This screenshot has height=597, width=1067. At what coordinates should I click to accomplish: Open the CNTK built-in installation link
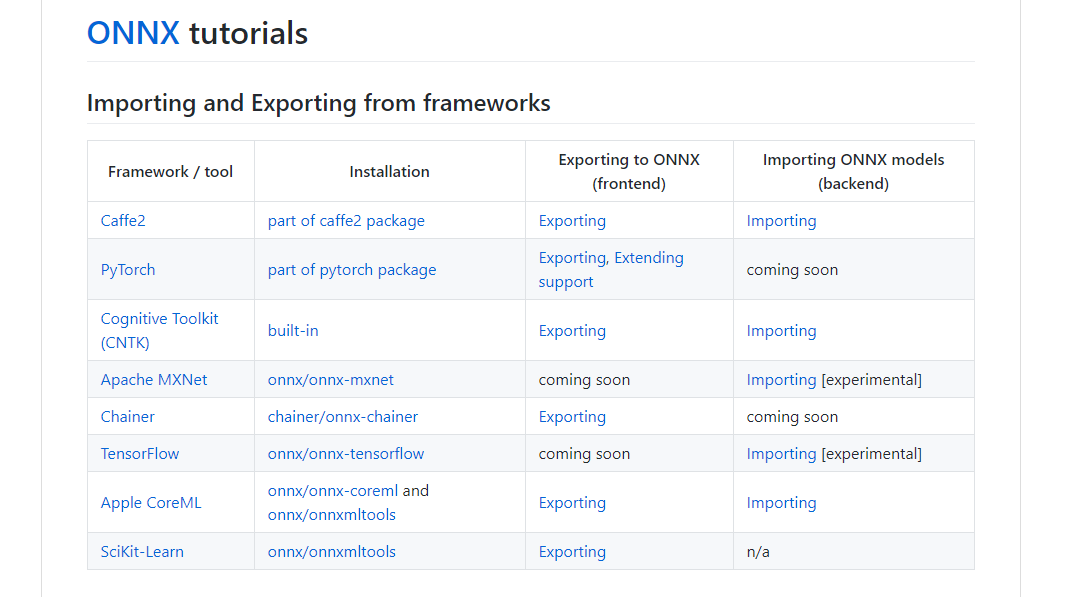click(x=293, y=331)
